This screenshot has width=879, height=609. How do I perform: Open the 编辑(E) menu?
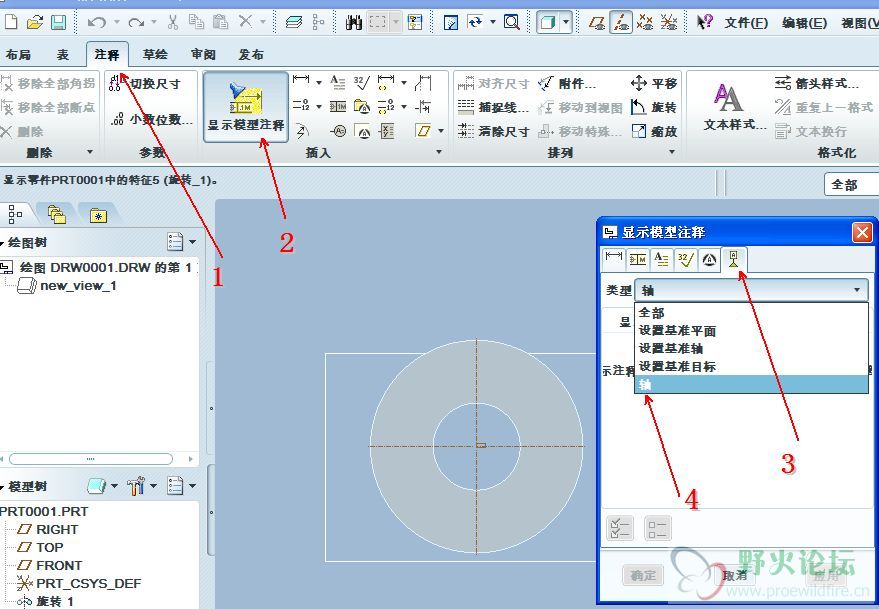[x=804, y=23]
